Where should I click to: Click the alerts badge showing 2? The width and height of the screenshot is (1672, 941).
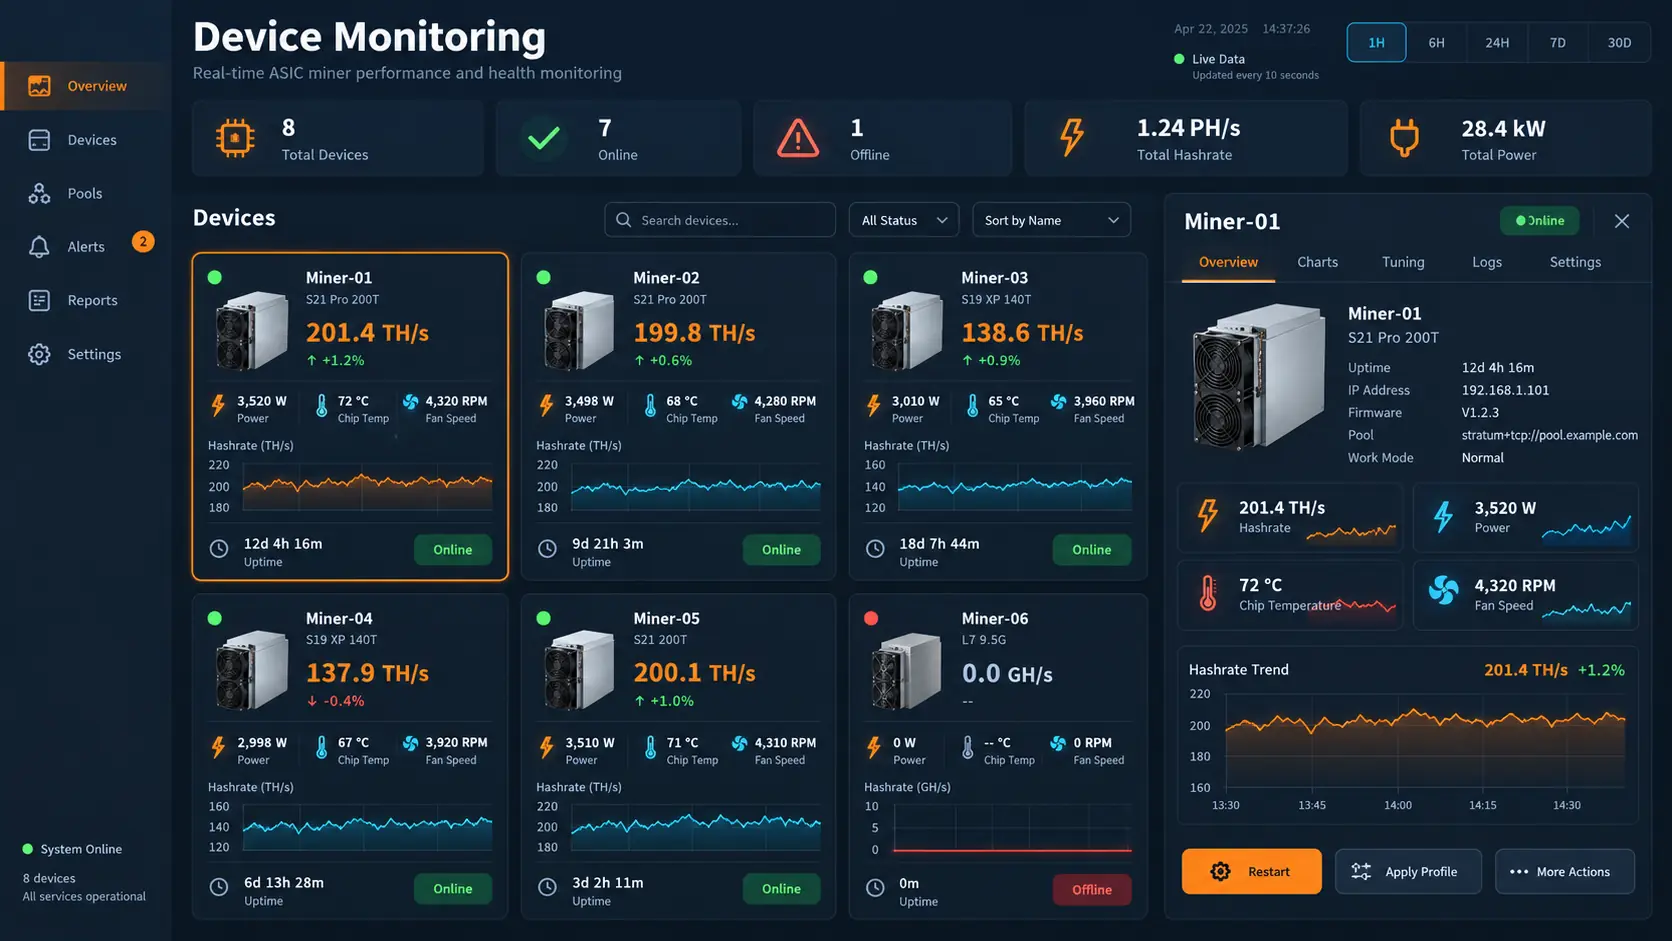(143, 241)
